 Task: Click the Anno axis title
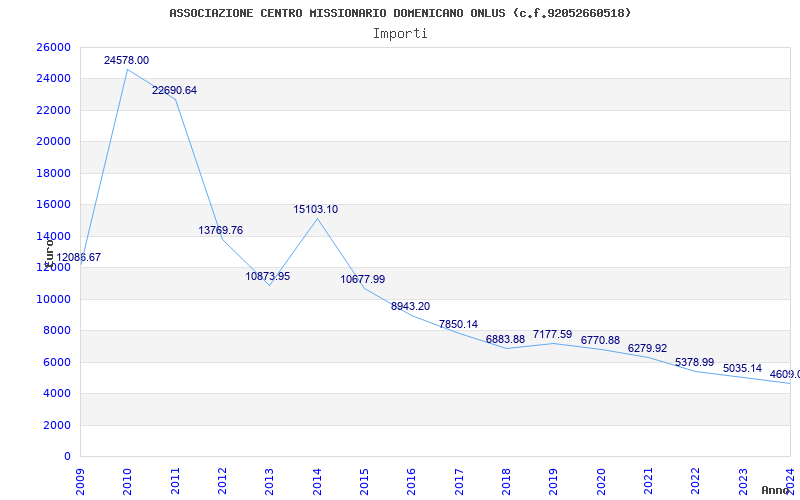point(775,490)
